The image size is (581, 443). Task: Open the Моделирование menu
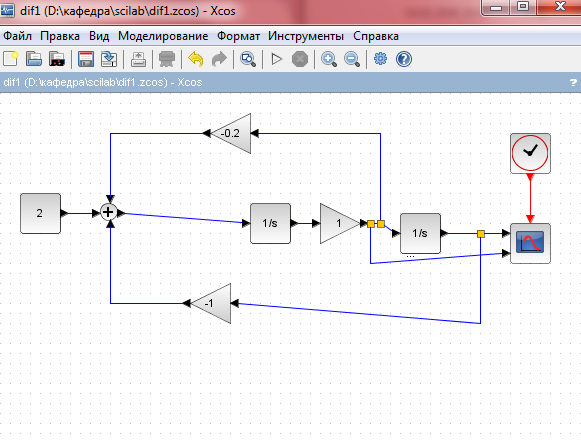[x=163, y=36]
